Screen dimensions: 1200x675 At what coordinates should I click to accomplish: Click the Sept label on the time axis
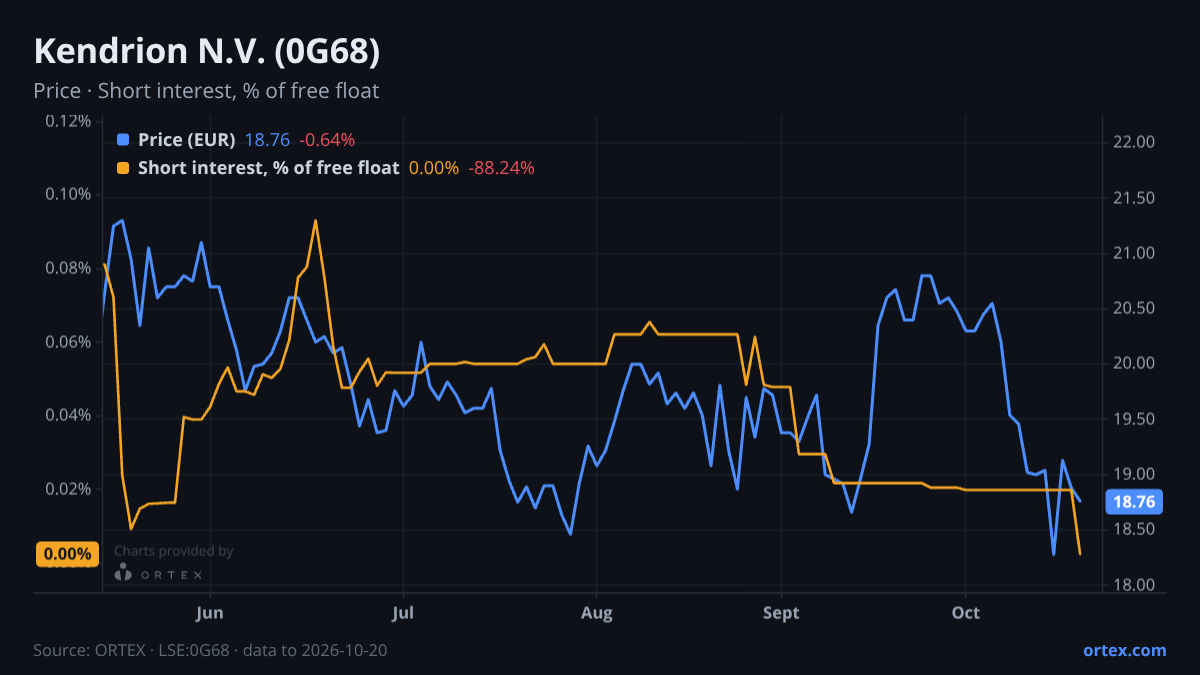tap(781, 612)
